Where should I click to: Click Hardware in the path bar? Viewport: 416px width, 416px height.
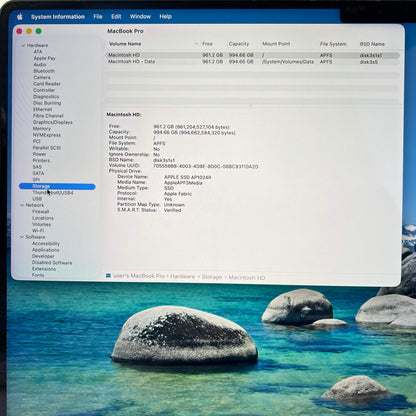[x=183, y=276]
